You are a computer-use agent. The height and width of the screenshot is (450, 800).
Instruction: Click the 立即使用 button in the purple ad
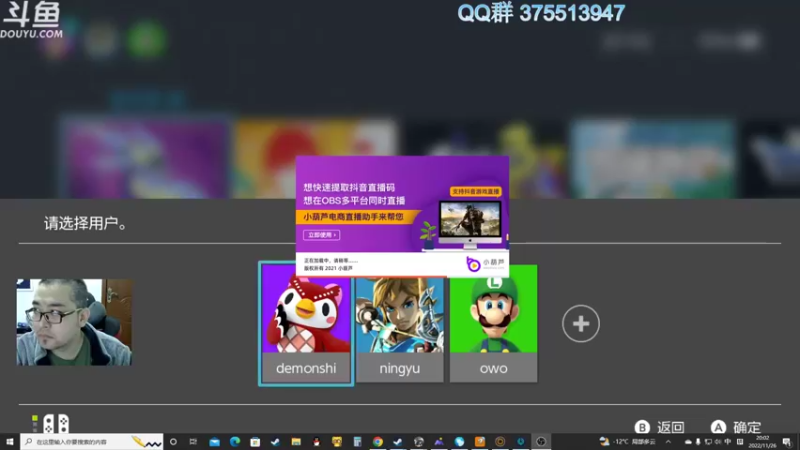pos(321,235)
